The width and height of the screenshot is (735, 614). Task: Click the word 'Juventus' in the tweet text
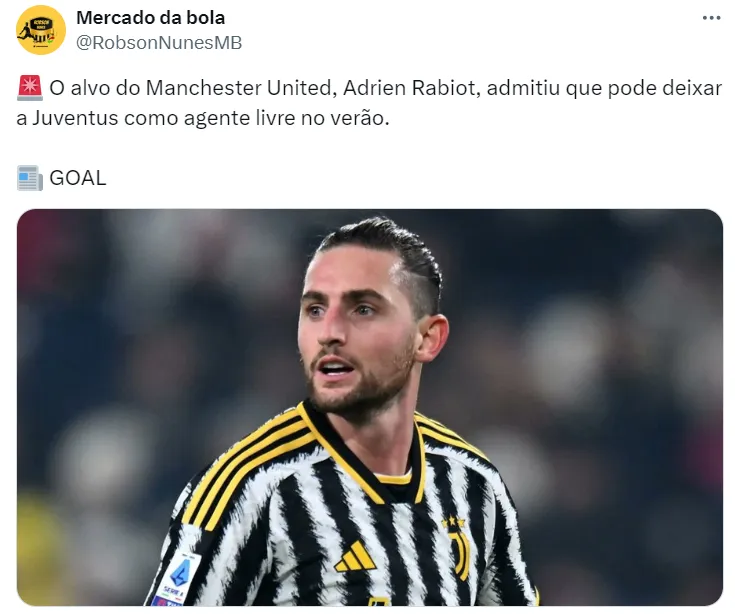tap(75, 118)
